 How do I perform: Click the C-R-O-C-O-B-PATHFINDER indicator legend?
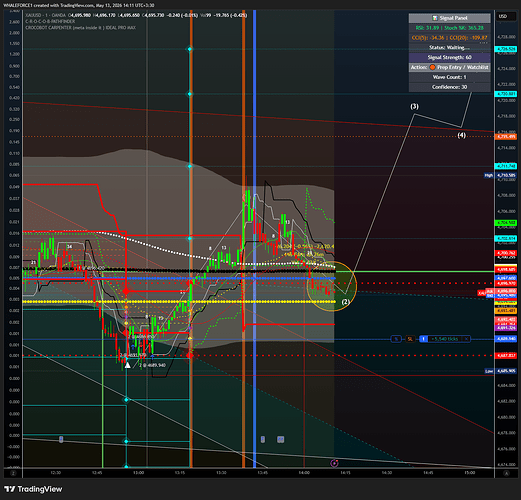[50, 21]
